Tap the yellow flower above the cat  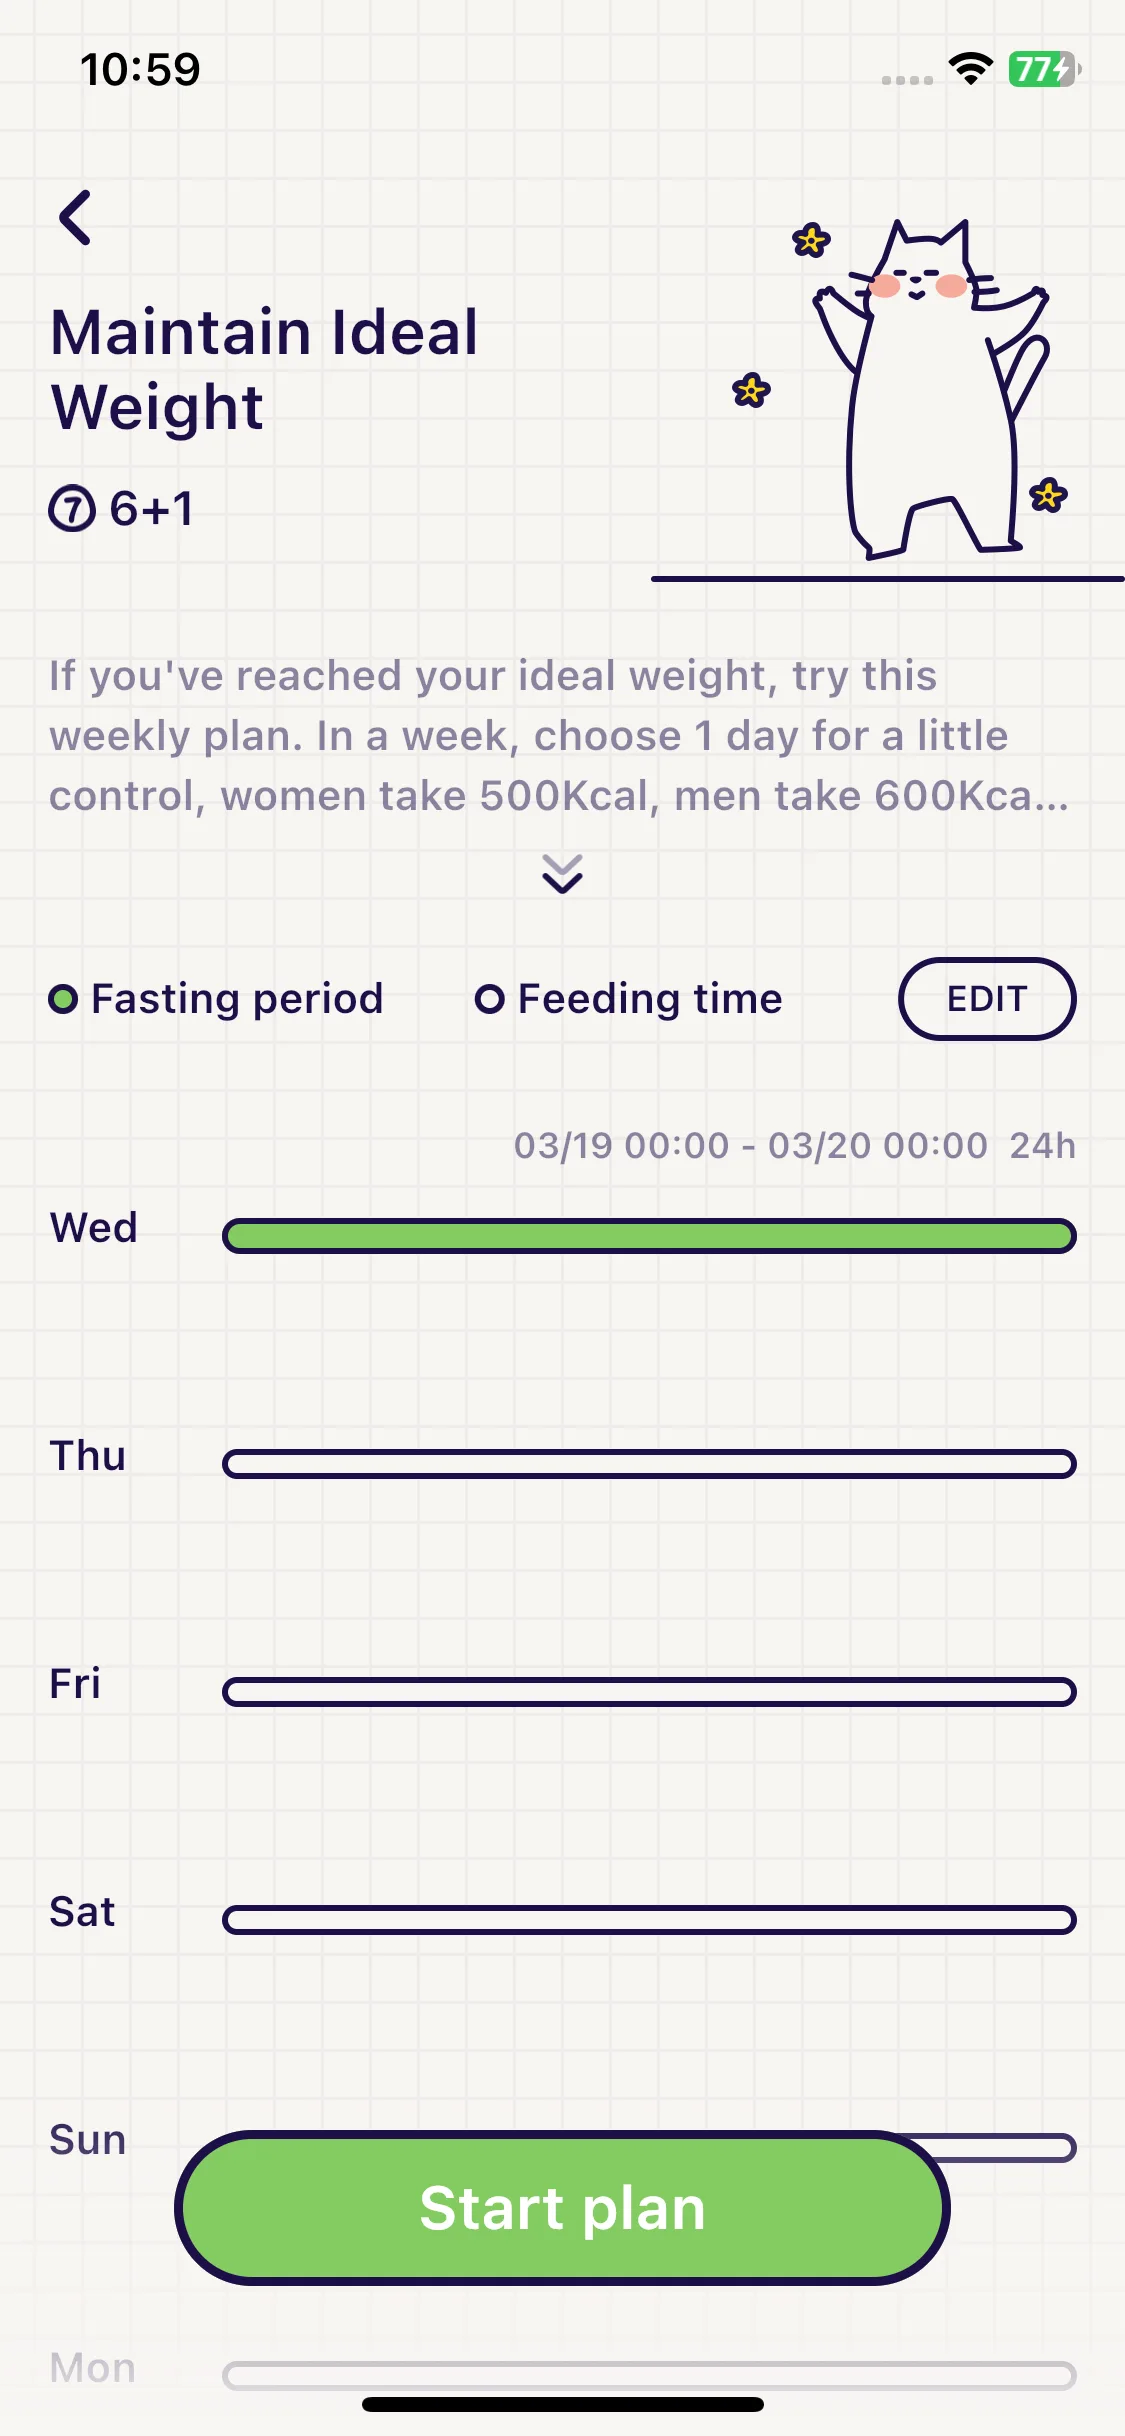pyautogui.click(x=811, y=240)
